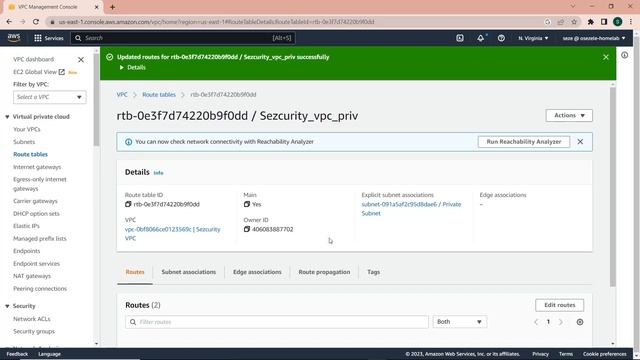Image resolution: width=640 pixels, height=360 pixels.
Task: Open the Services grid menu
Action: pos(49,38)
